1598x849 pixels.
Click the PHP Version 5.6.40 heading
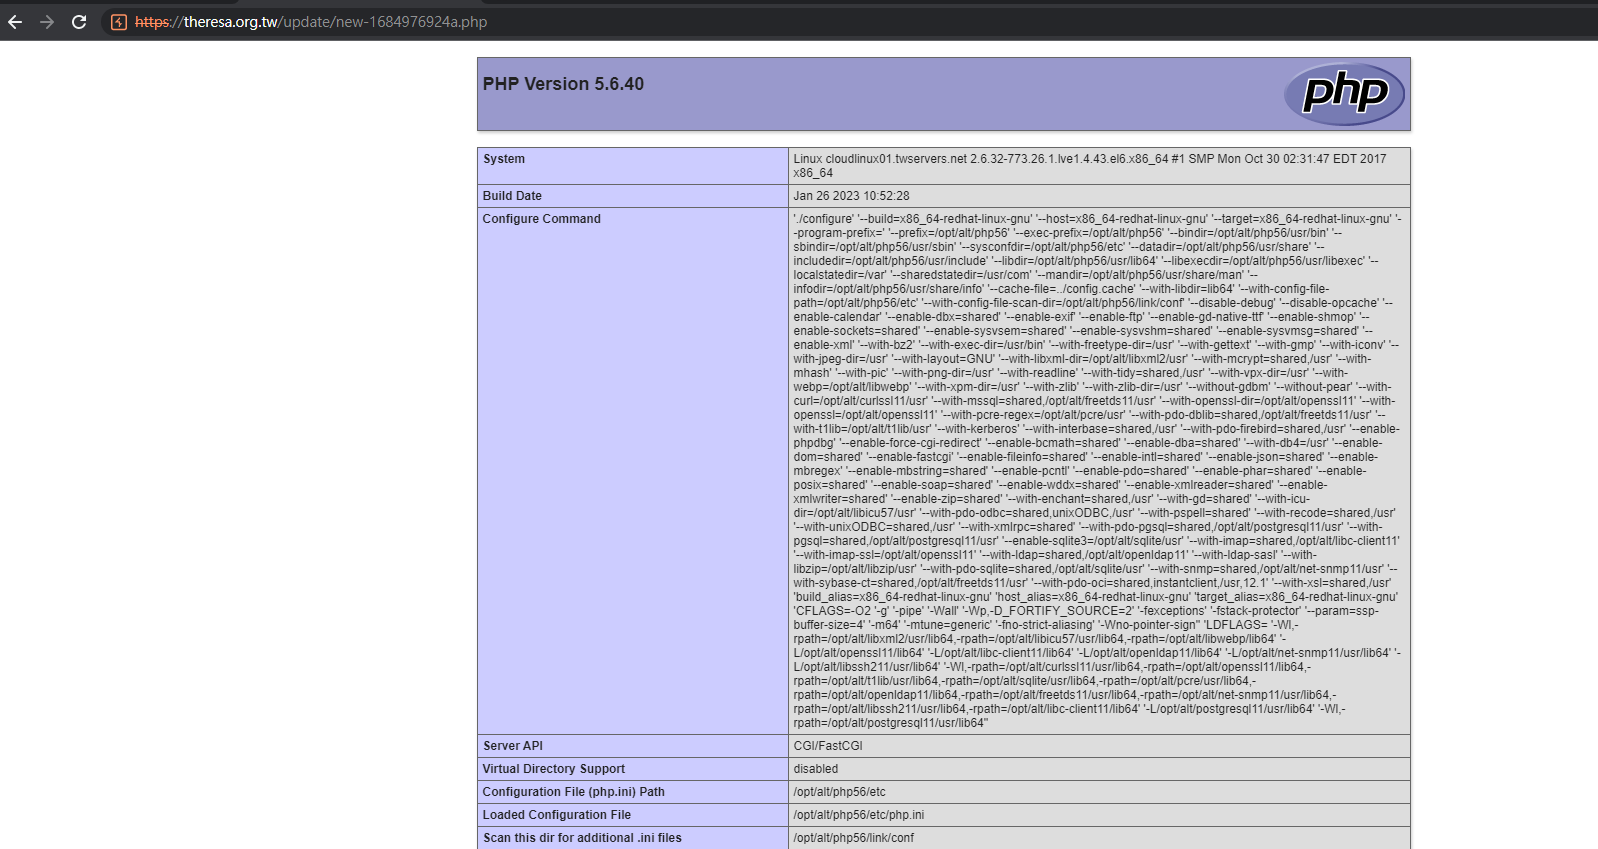pyautogui.click(x=563, y=84)
